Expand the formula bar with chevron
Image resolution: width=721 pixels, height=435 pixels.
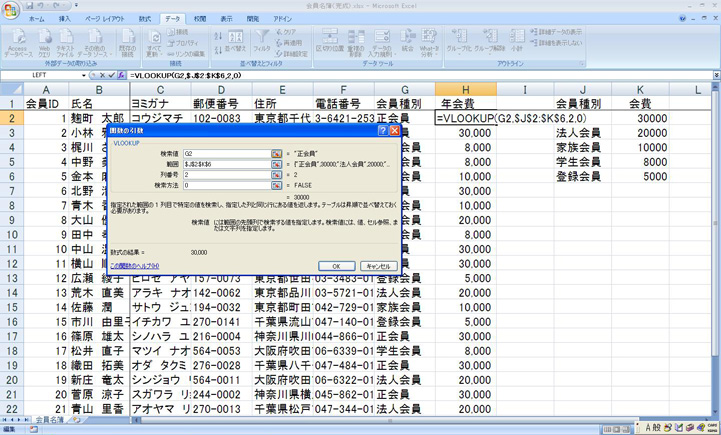(x=716, y=75)
